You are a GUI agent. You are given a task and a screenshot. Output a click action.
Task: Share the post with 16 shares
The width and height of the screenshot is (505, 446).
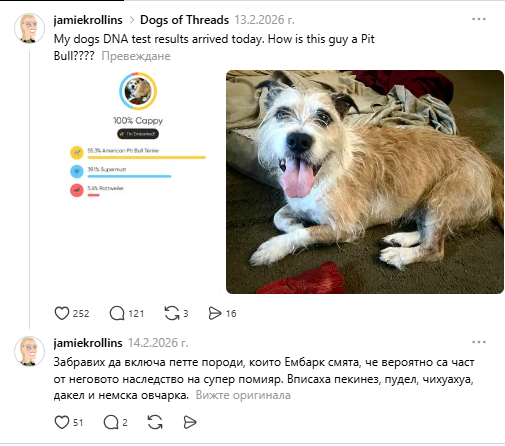click(215, 313)
